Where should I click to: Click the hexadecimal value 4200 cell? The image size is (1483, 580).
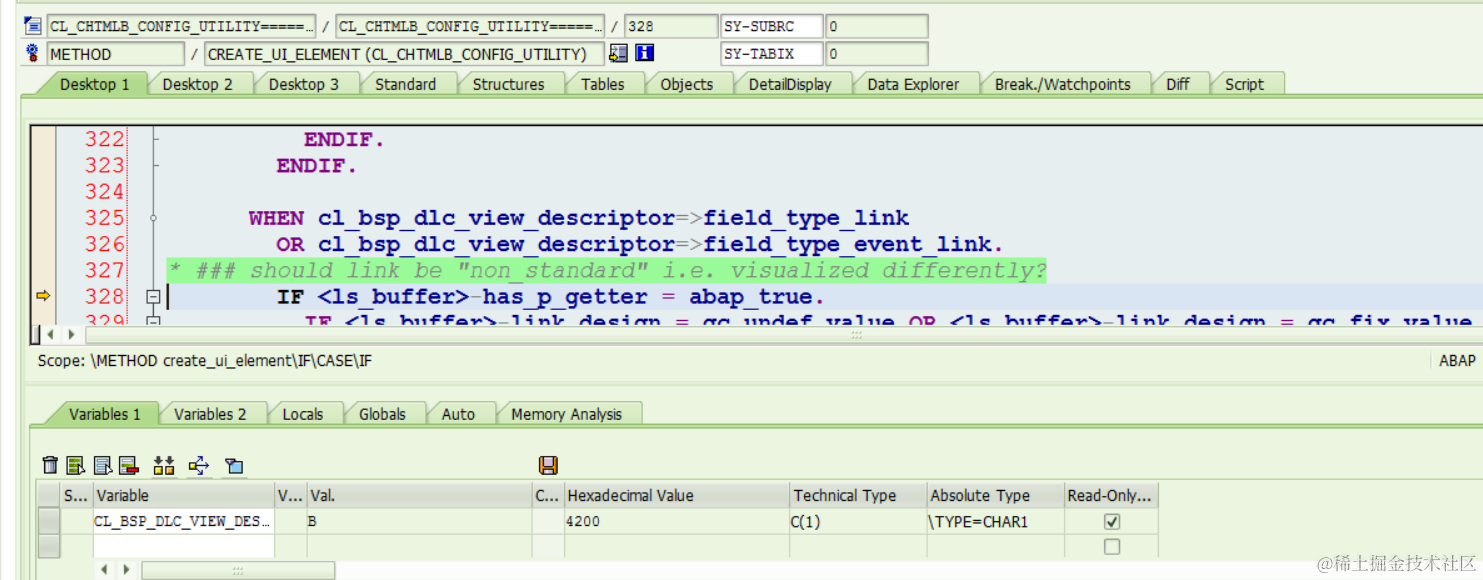tap(675, 521)
